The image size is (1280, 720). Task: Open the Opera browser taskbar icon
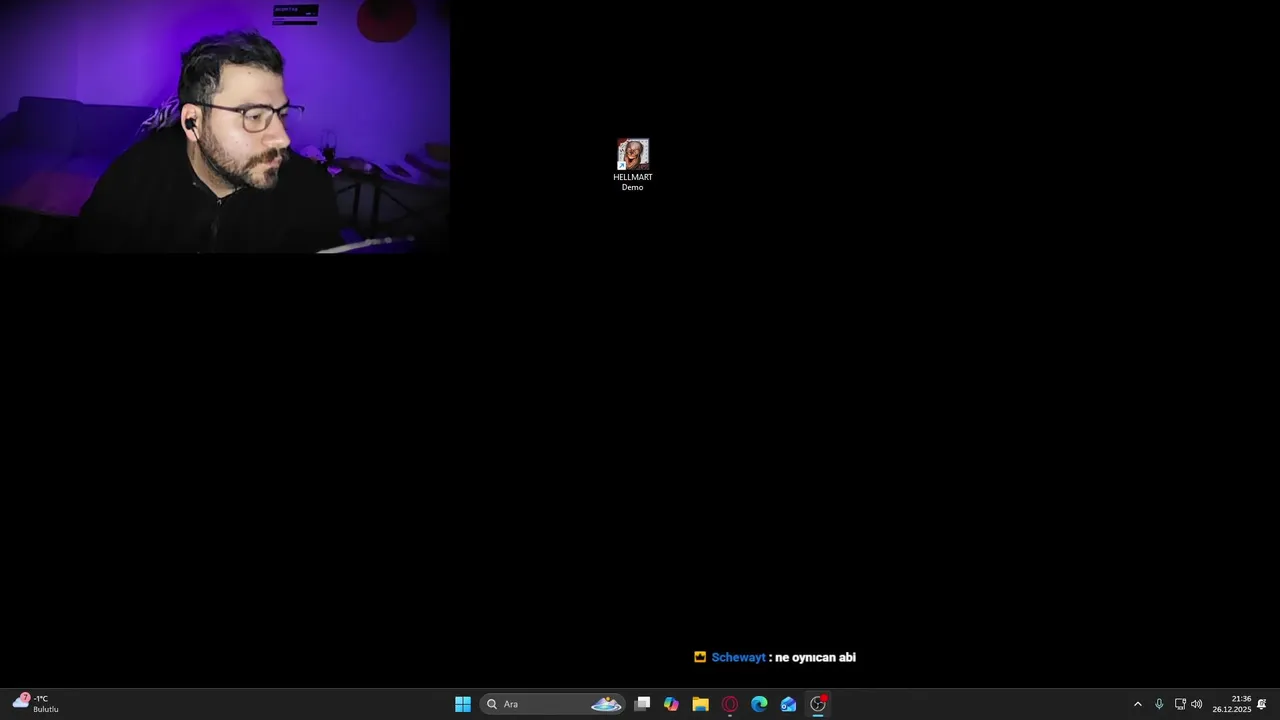(730, 704)
